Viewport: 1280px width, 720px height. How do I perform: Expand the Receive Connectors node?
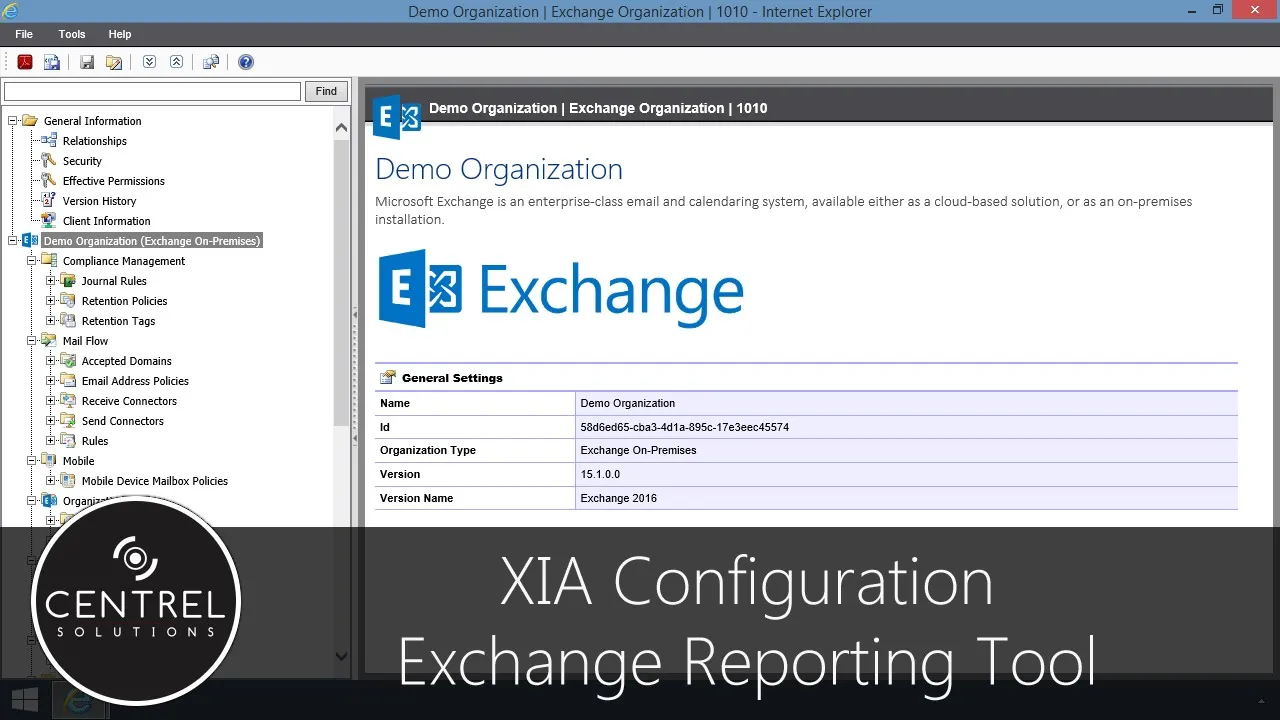pyautogui.click(x=51, y=401)
